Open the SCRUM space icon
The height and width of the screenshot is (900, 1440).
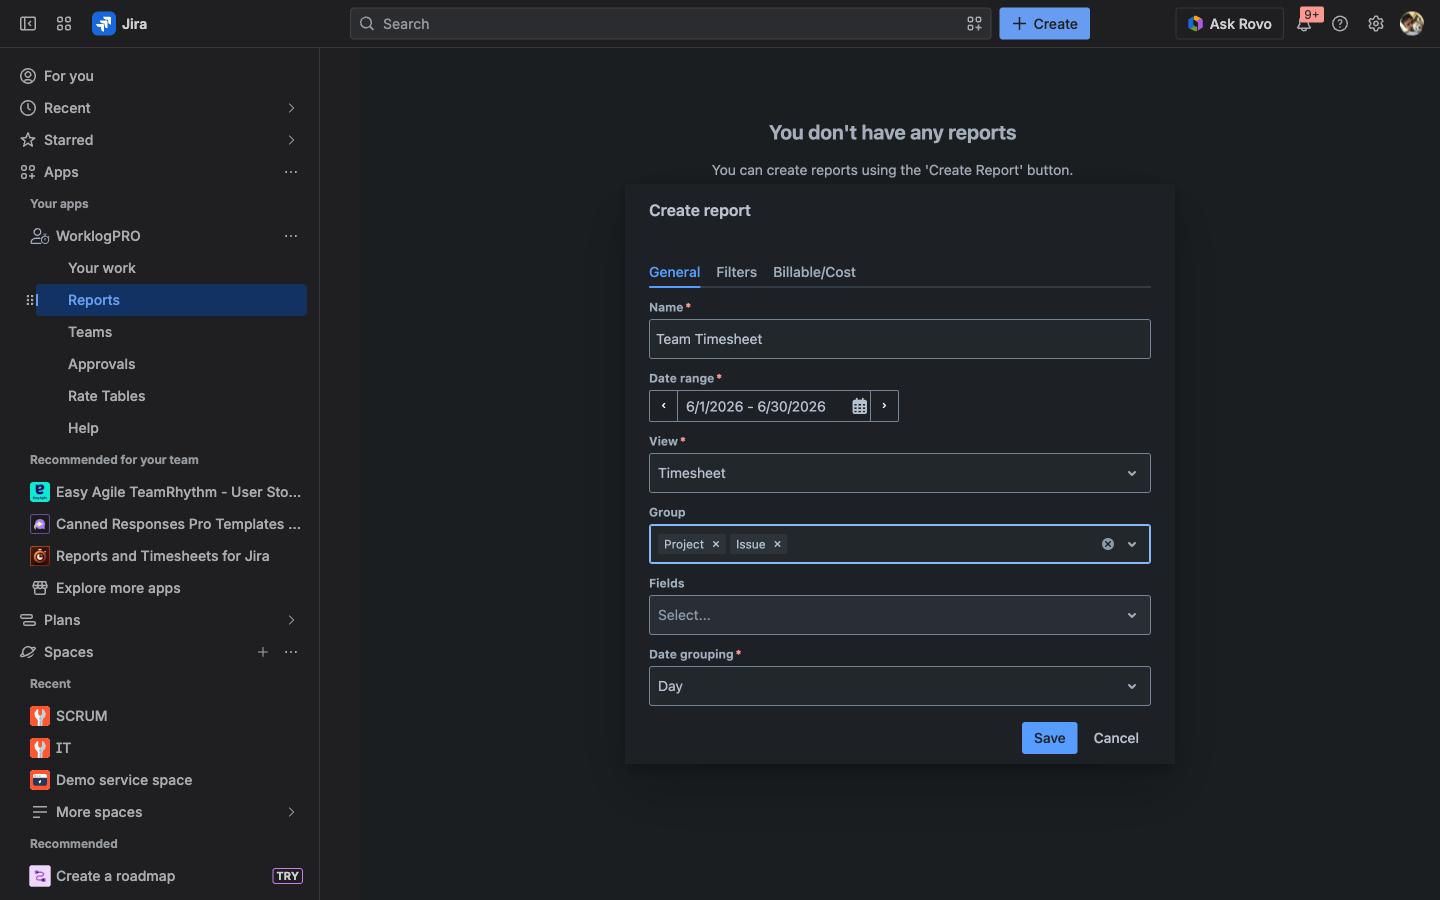(x=40, y=716)
